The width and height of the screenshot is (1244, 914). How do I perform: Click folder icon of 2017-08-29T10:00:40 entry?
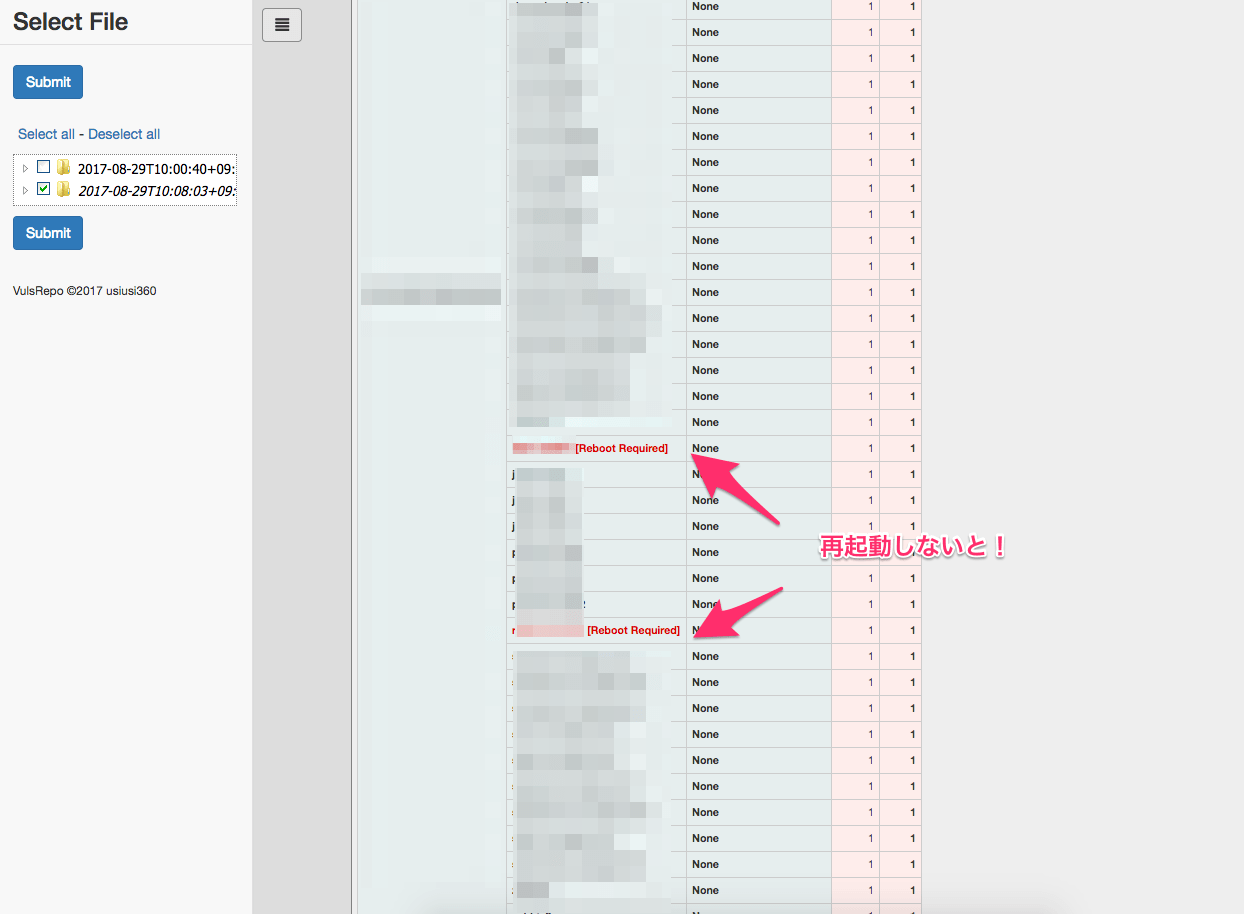pyautogui.click(x=64, y=168)
